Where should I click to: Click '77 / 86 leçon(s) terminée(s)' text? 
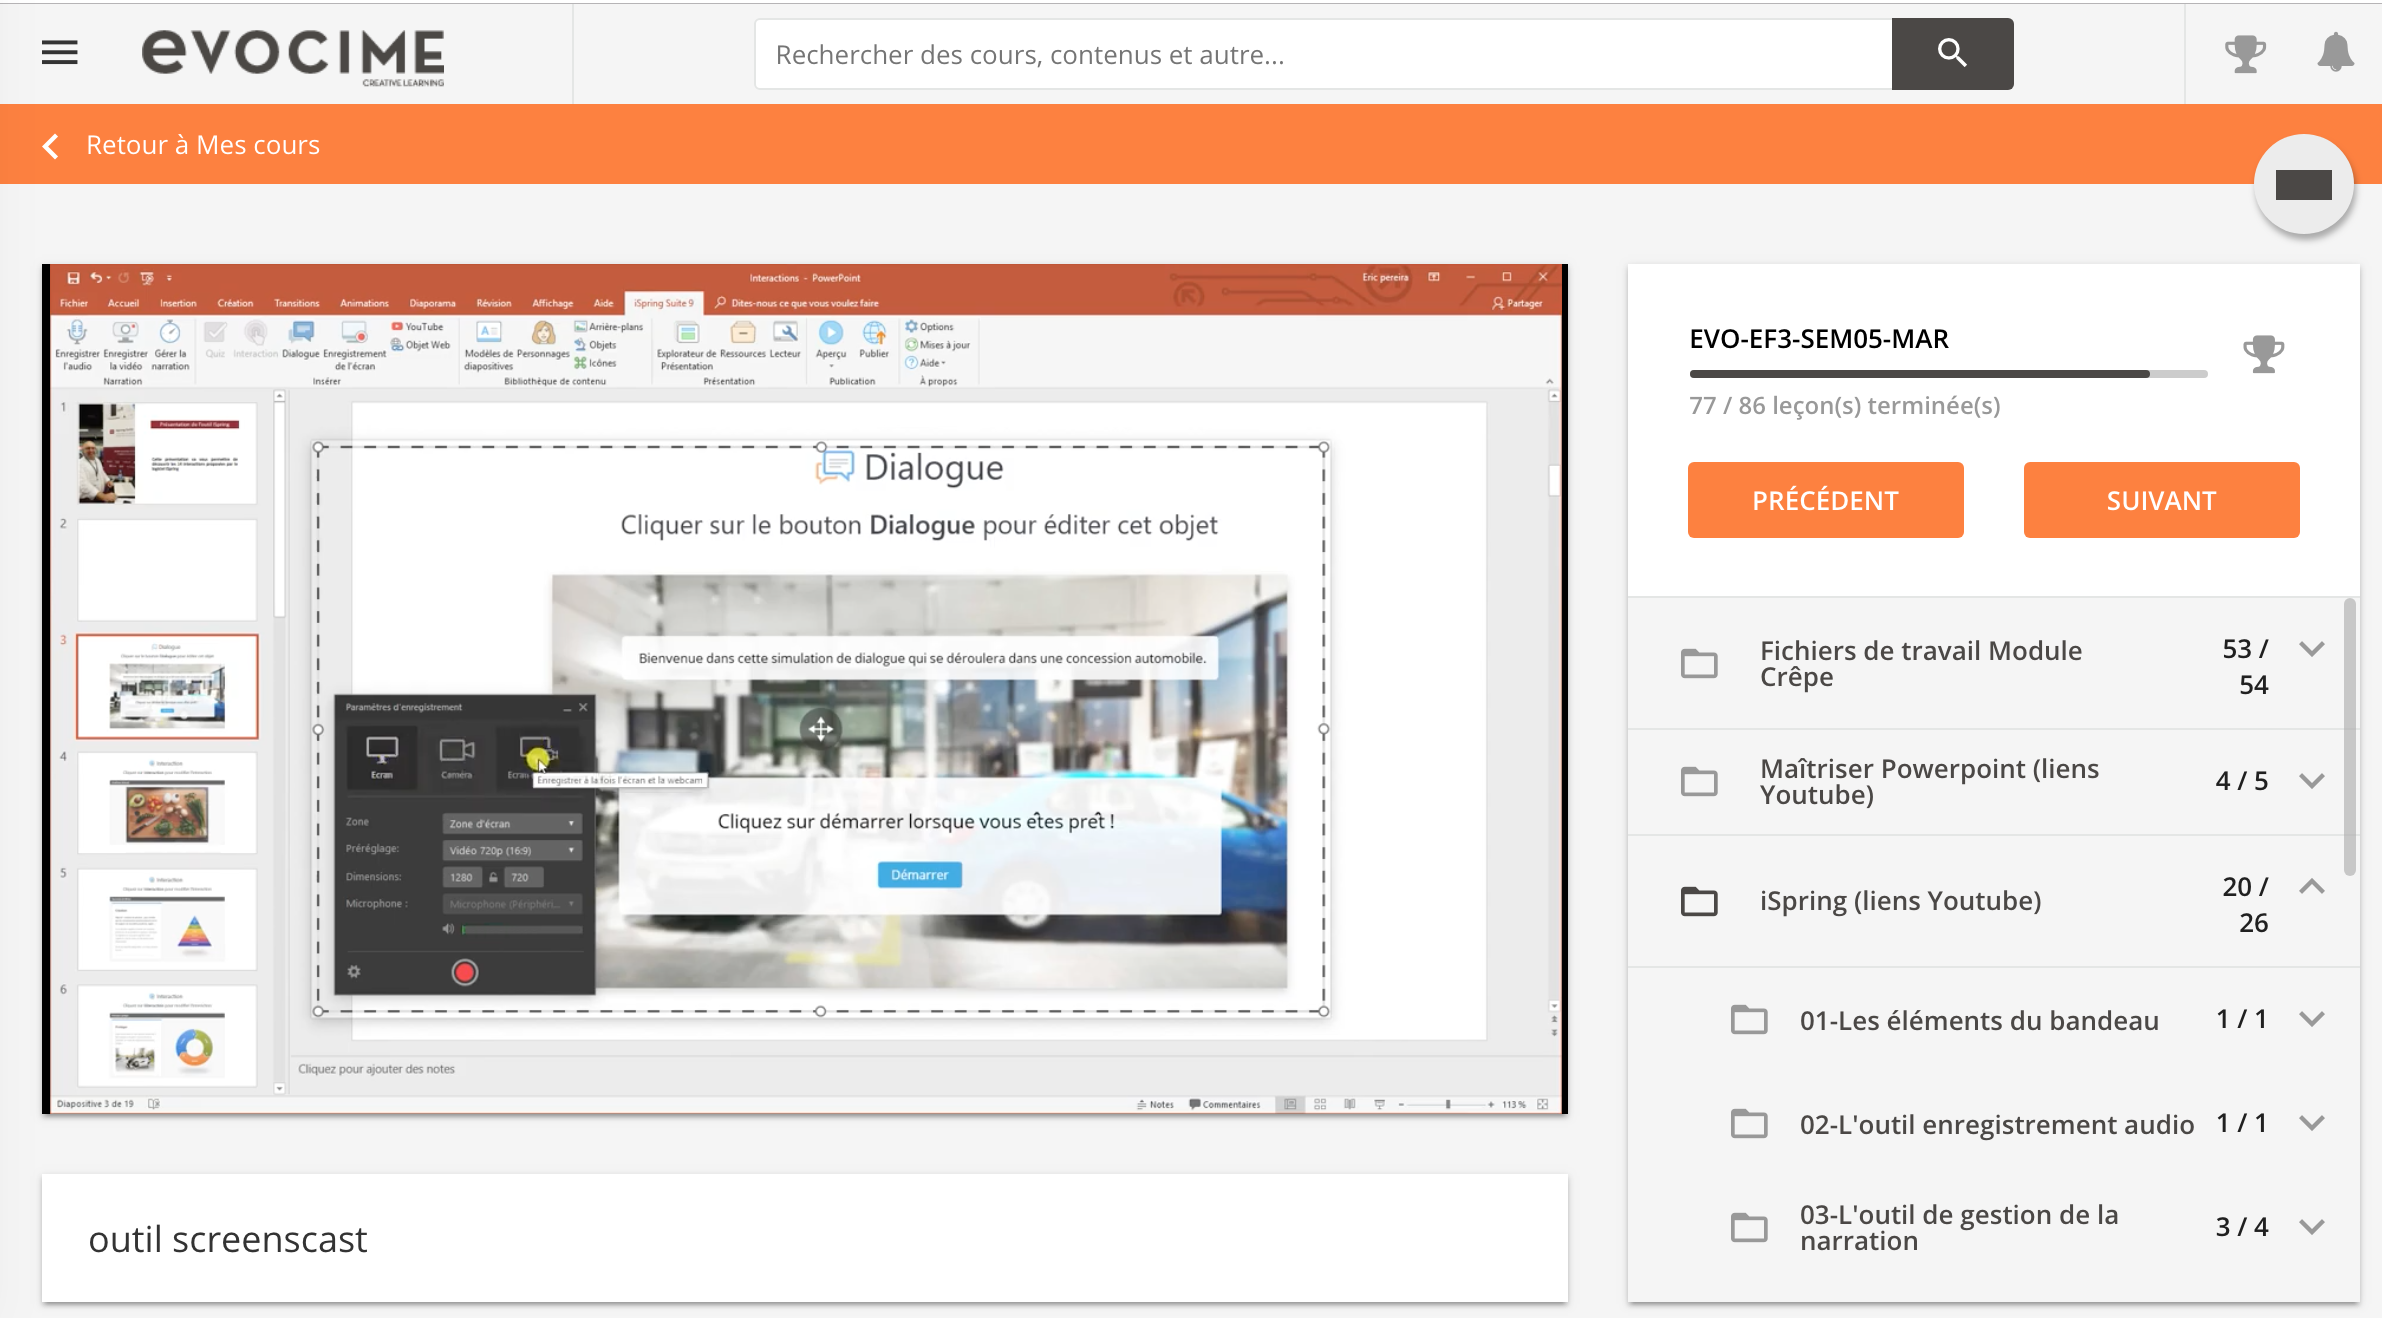[x=1844, y=406]
